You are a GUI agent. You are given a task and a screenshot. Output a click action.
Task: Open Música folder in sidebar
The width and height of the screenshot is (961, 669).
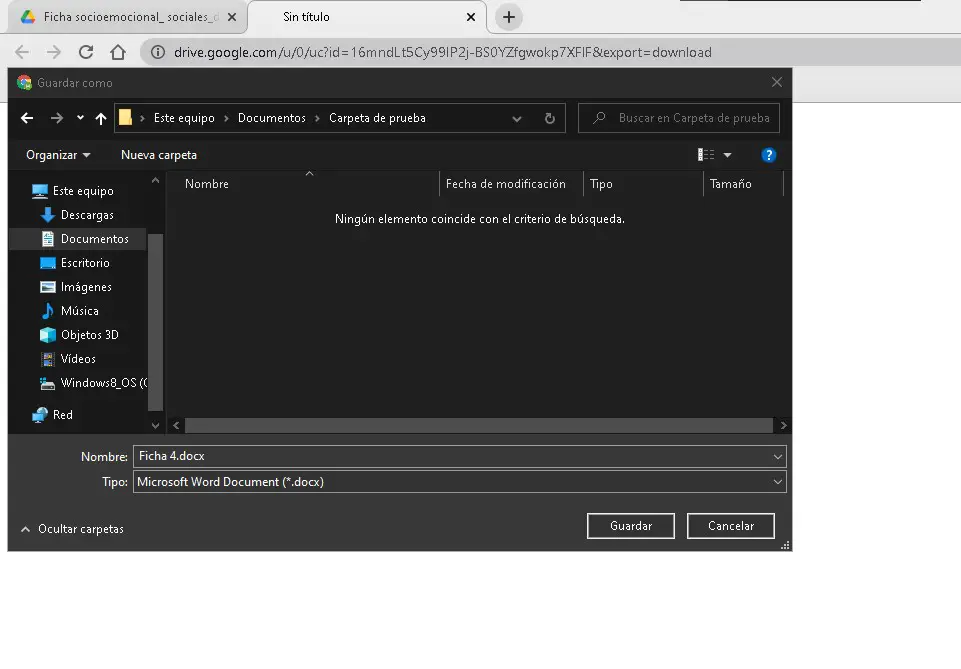(69, 311)
